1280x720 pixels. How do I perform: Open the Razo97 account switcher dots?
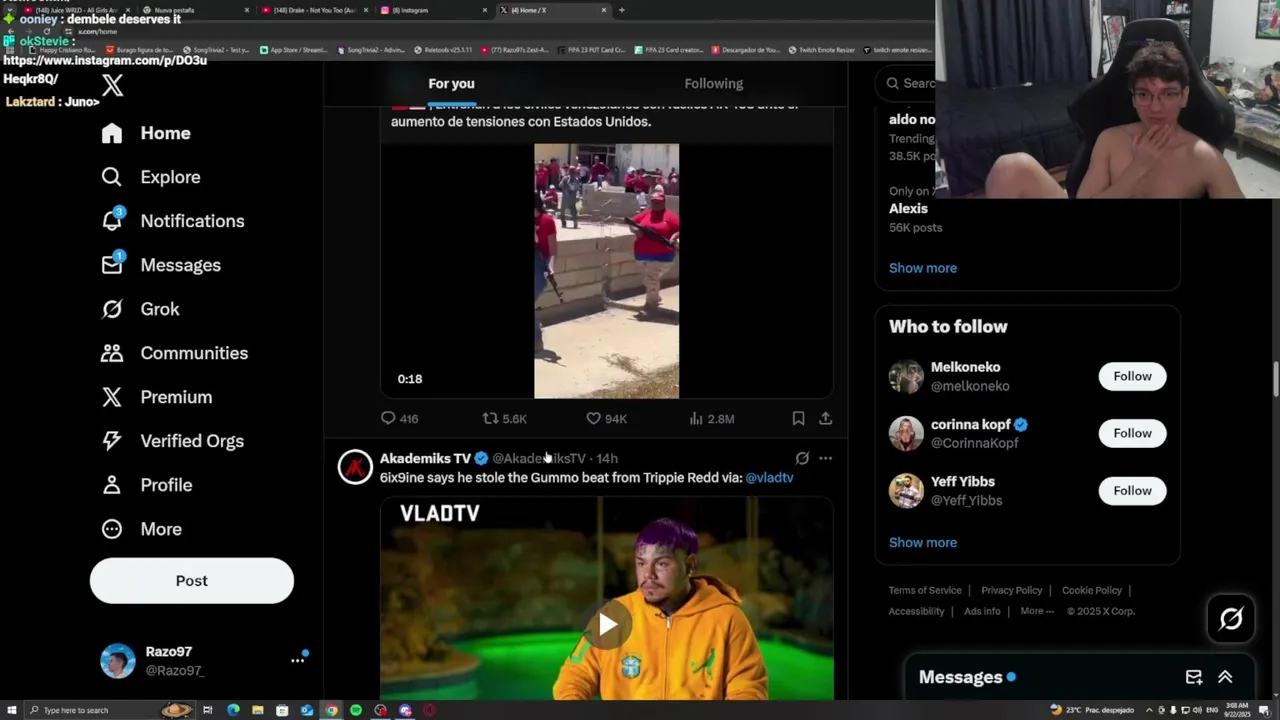click(x=297, y=660)
